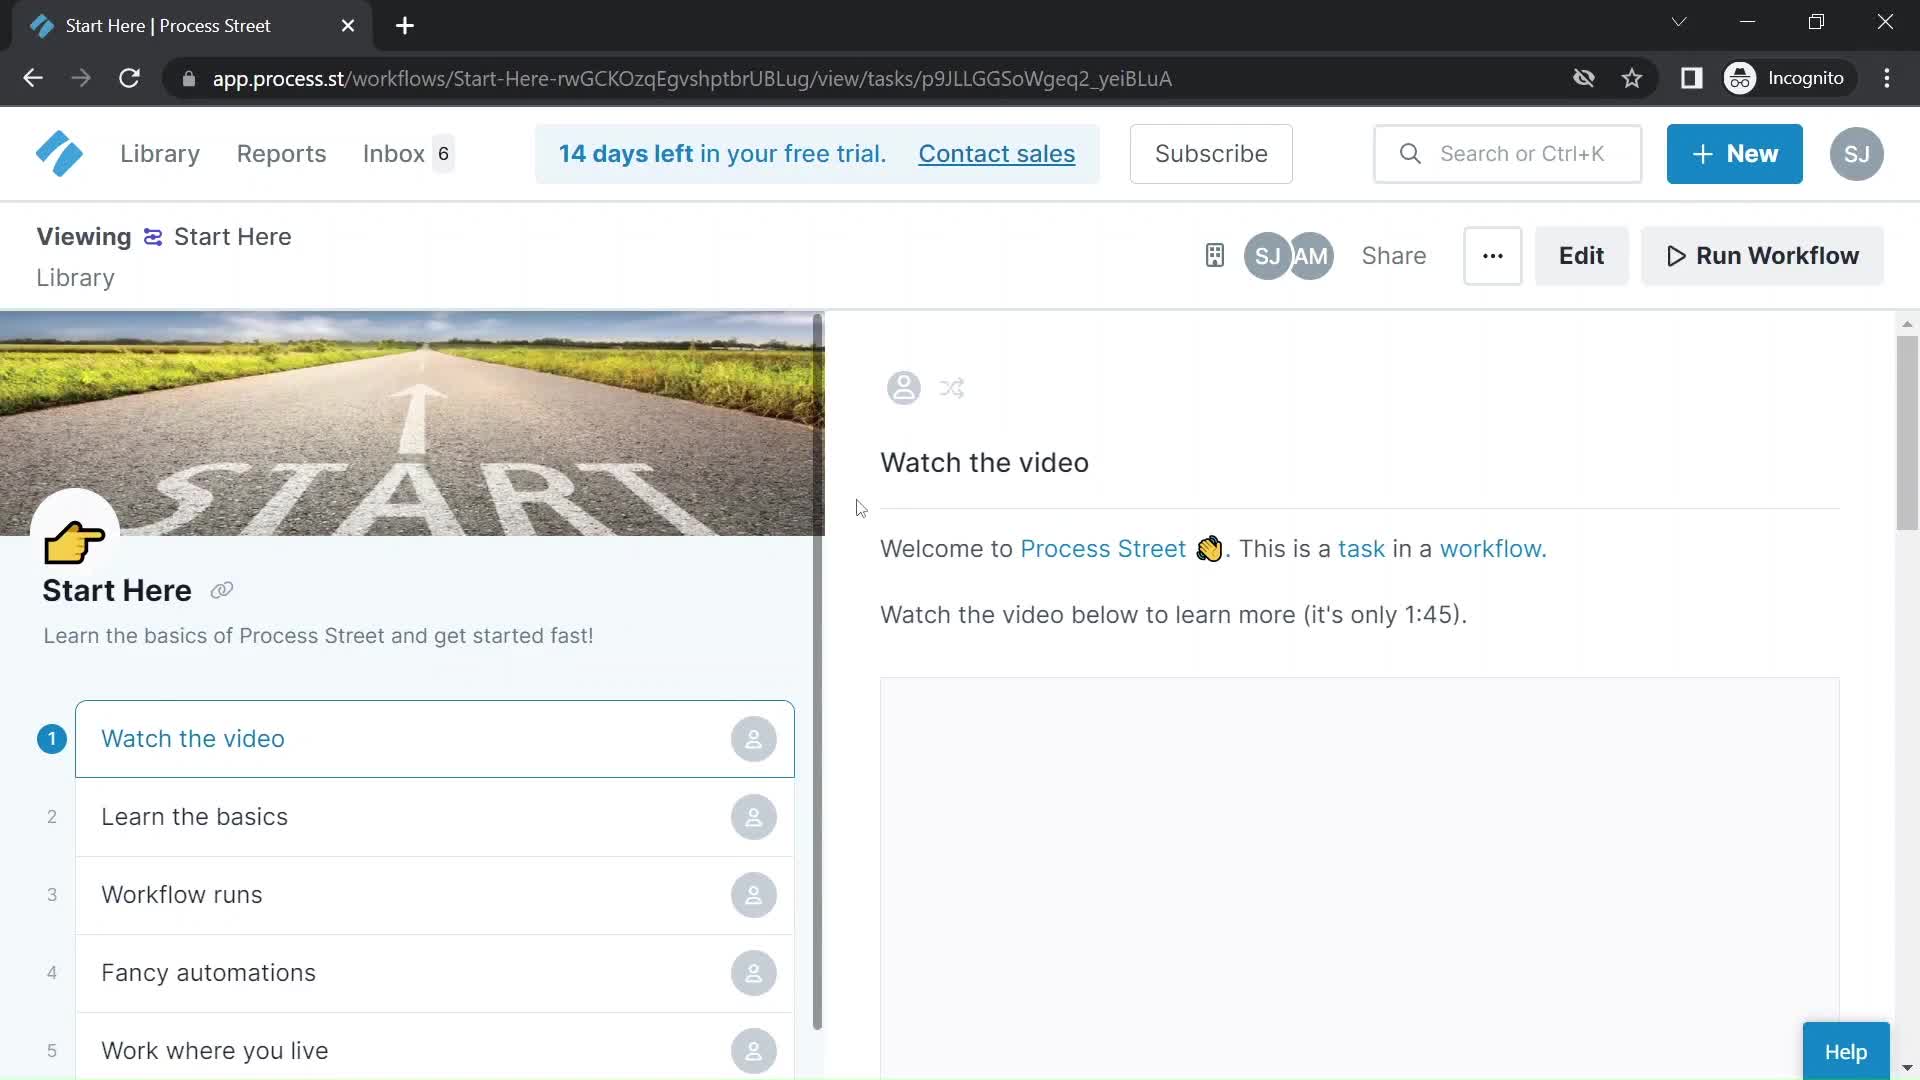Click the more options ellipsis icon
The image size is (1920, 1080).
point(1493,255)
